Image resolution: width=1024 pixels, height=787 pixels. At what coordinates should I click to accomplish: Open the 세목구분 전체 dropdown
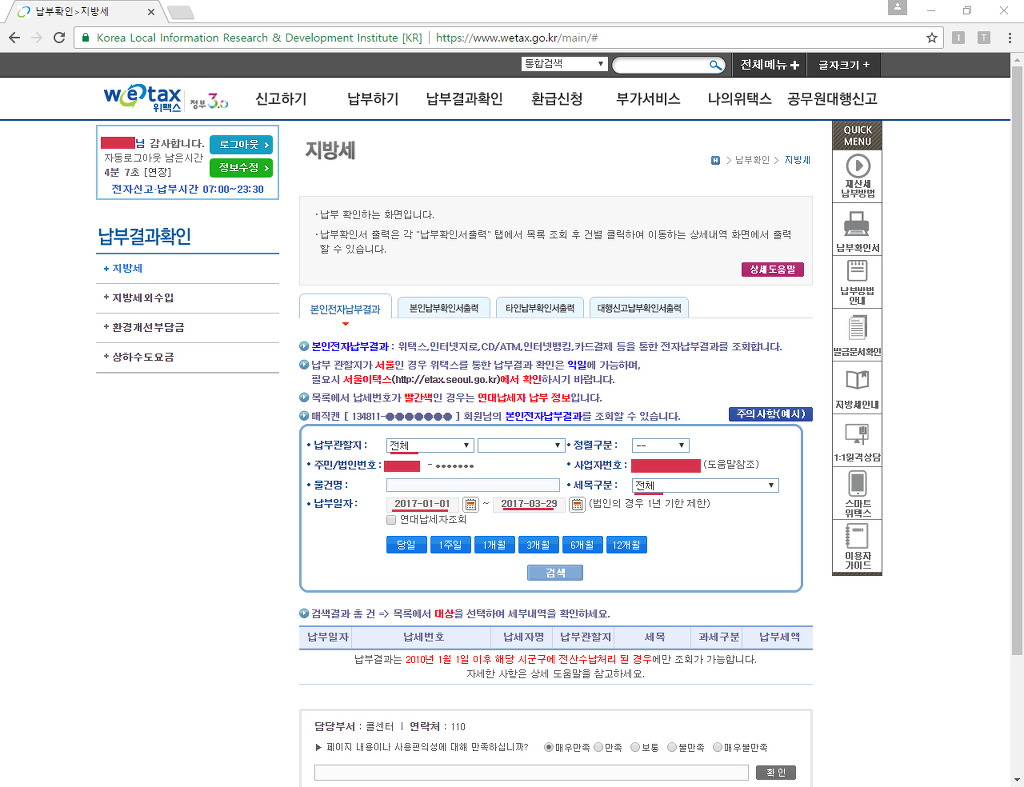705,485
